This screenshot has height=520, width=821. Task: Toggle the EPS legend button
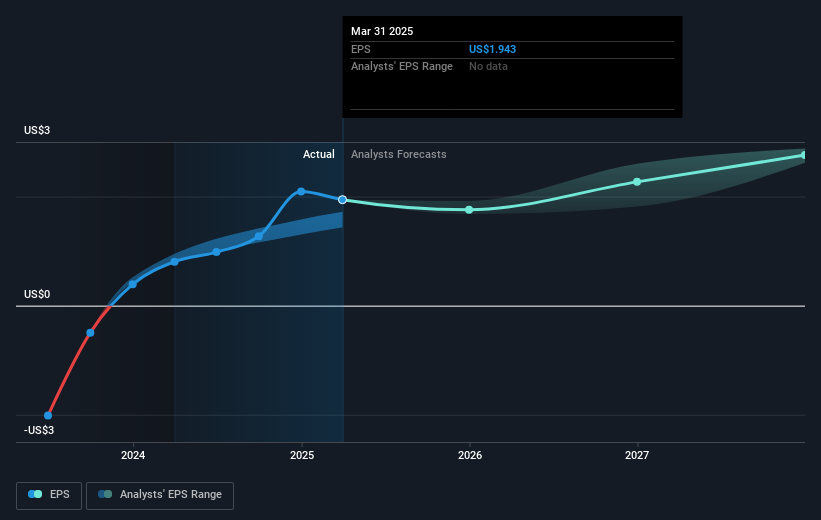point(49,495)
